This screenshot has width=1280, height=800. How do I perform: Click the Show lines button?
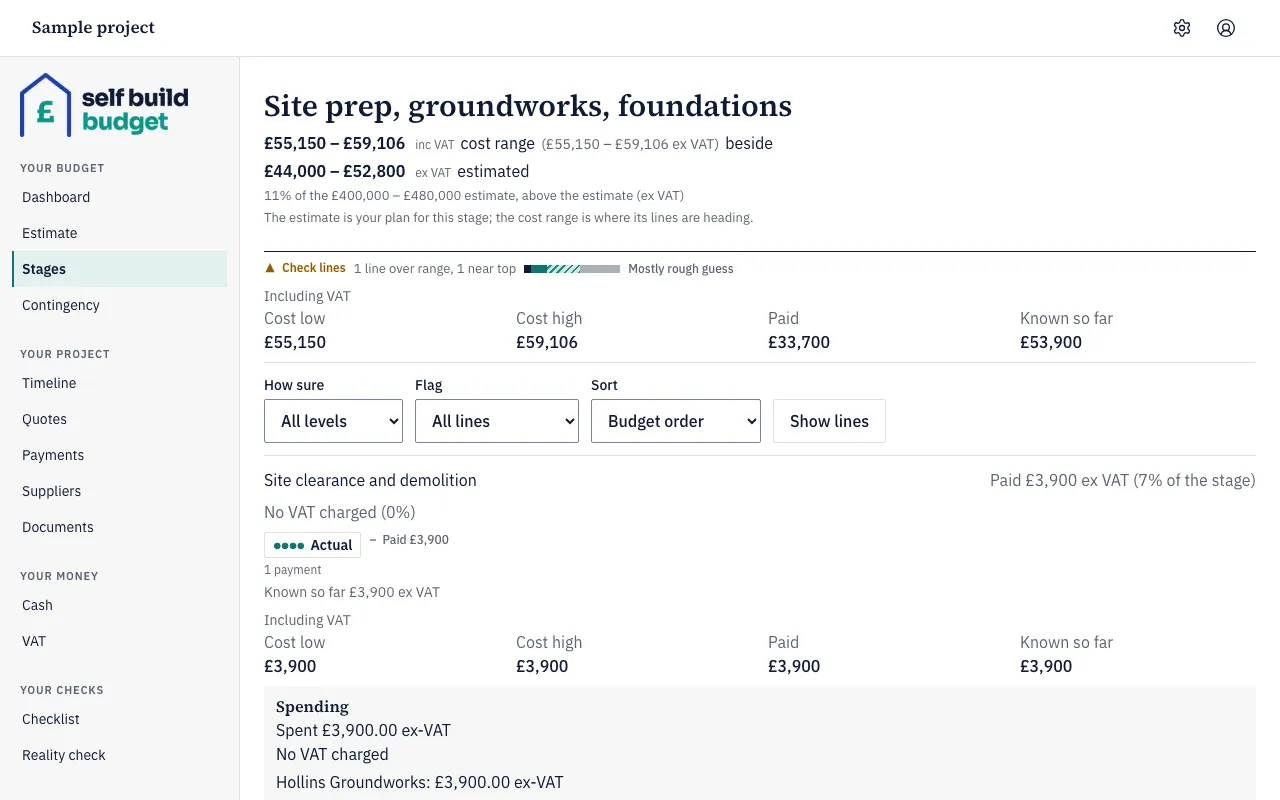[829, 421]
